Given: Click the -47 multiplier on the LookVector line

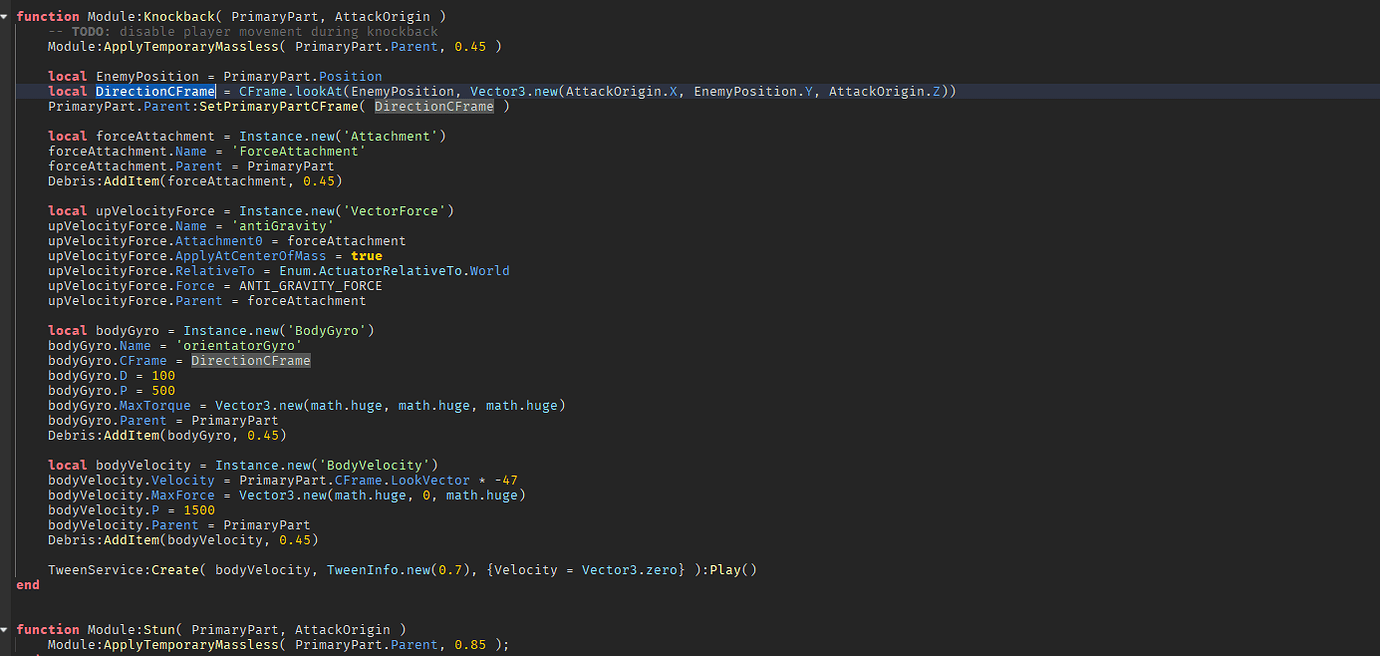Looking at the screenshot, I should [x=506, y=479].
